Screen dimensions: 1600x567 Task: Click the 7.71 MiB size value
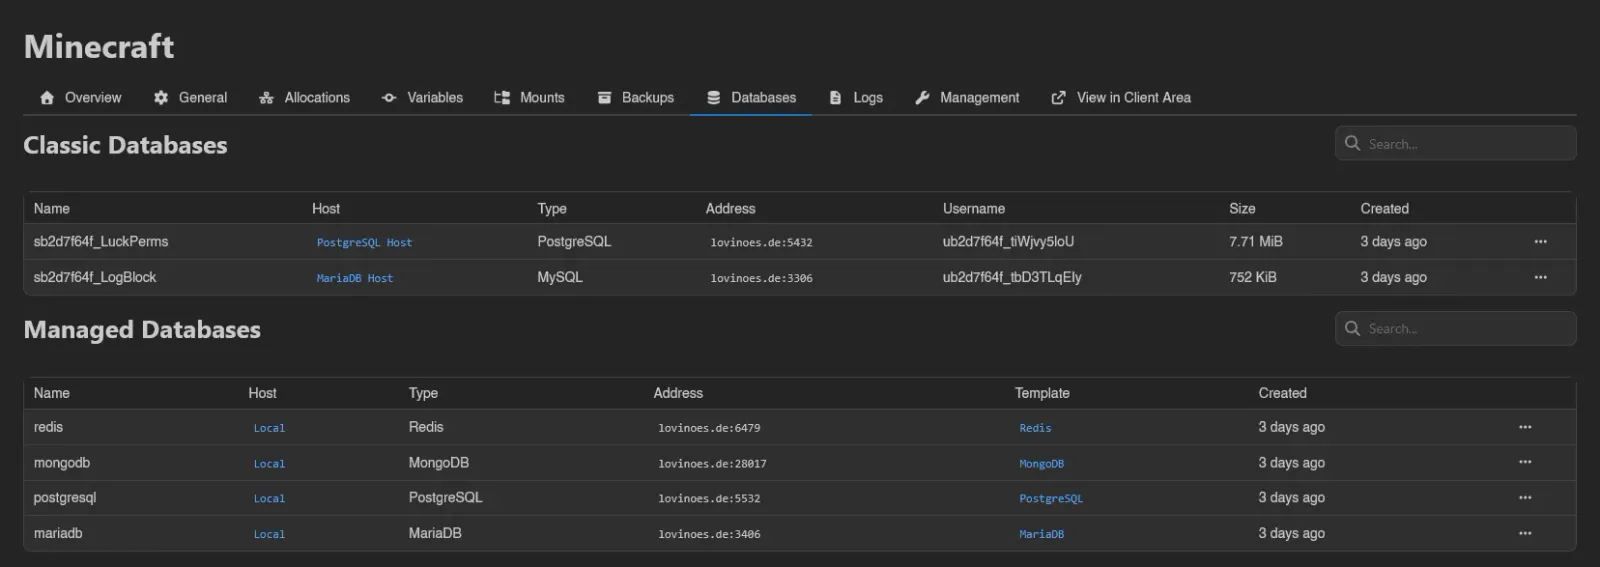[1255, 242]
